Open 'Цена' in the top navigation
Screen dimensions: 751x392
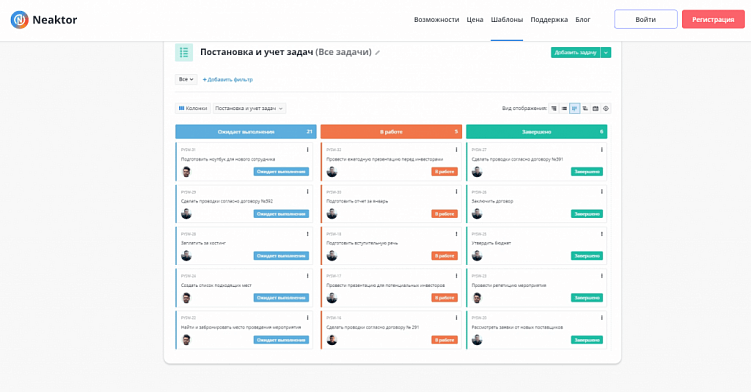475,20
